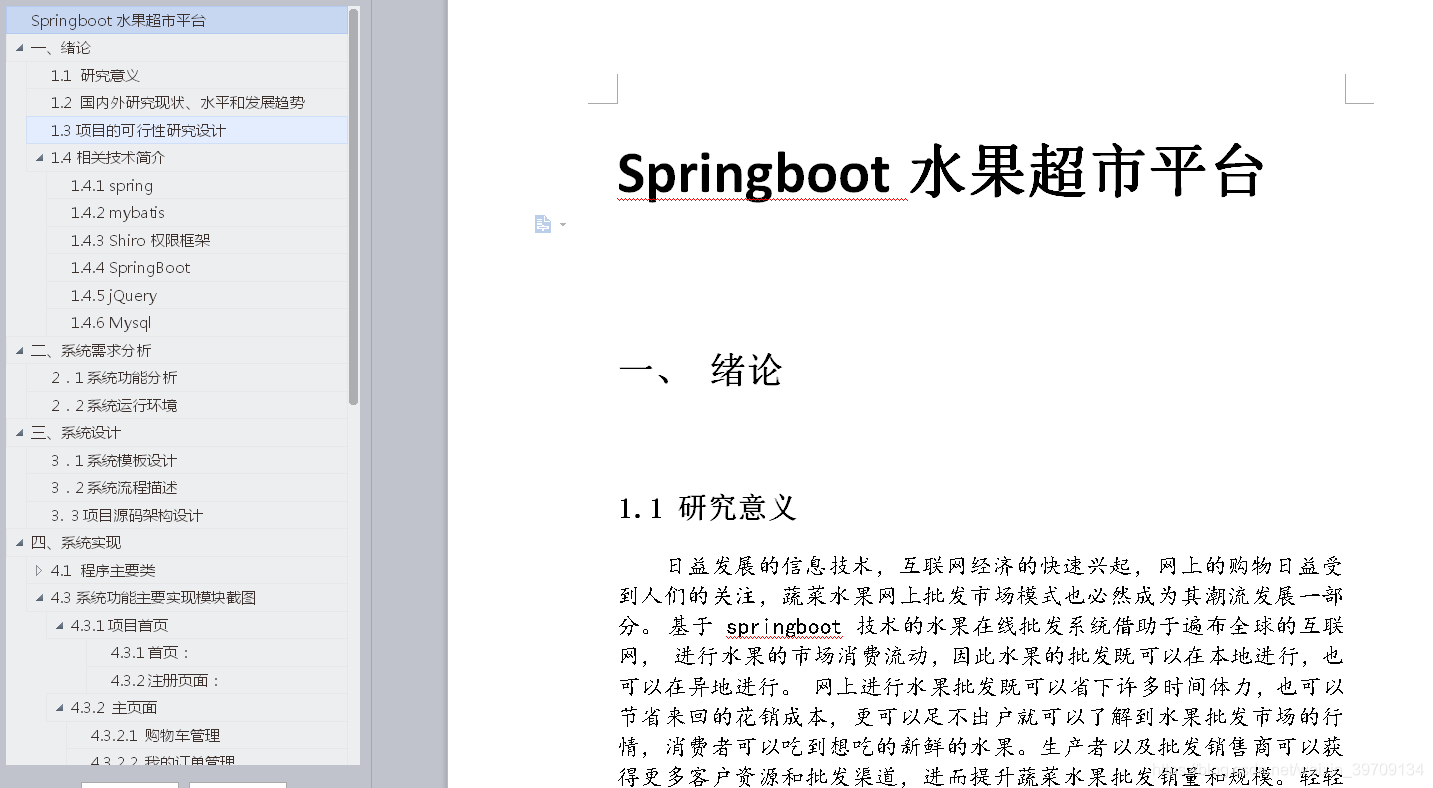Go to 1.1 研究意义 in navigation pane
Viewport: 1433px width, 788px height.
click(95, 75)
